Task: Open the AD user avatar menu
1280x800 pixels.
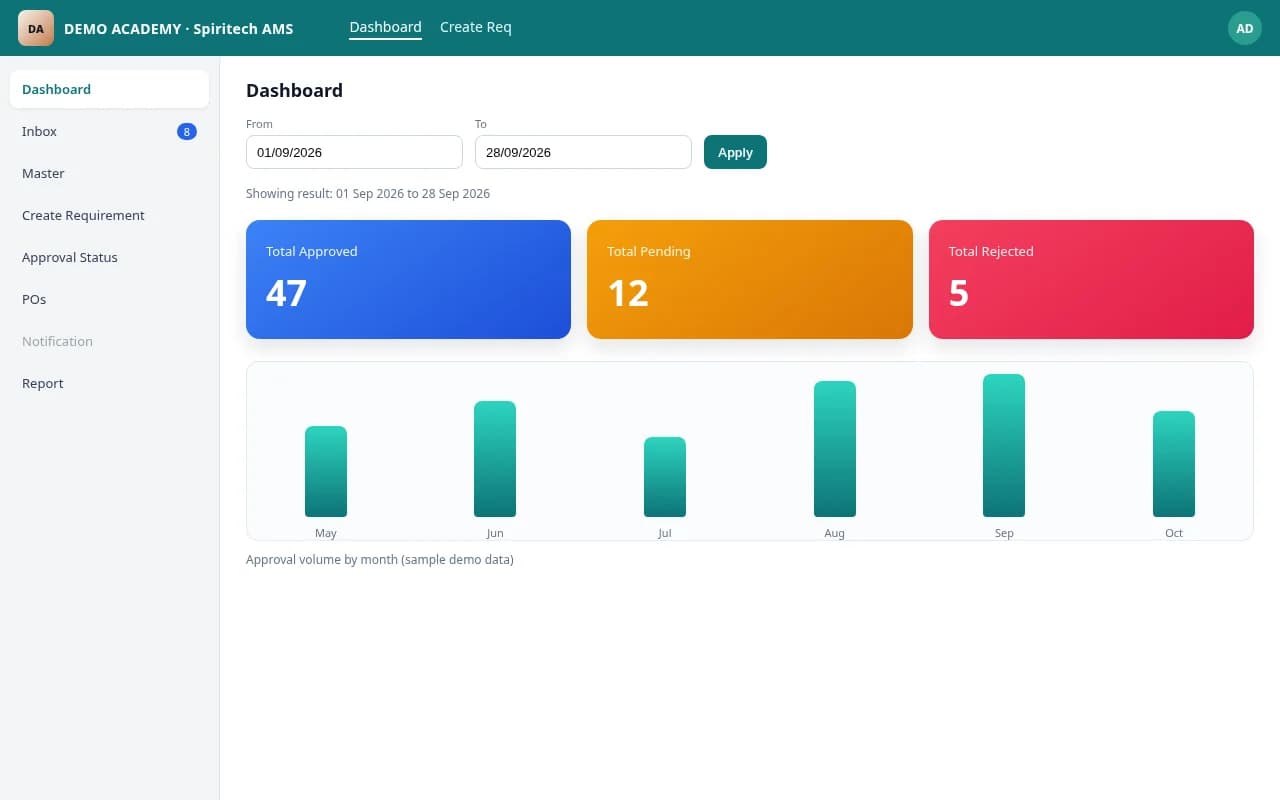Action: coord(1245,28)
